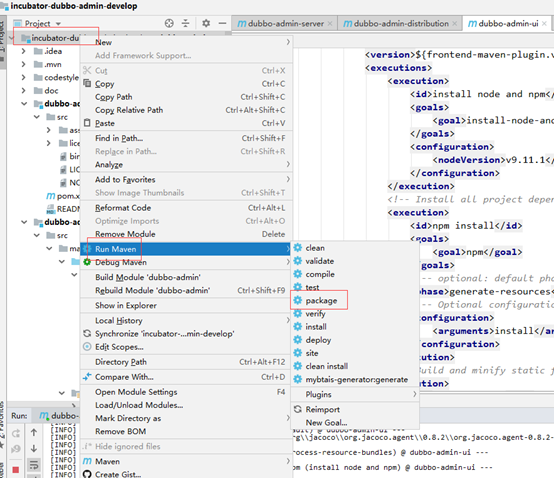Click the locate/scroll-from-source target icon
Image resolution: width=554 pixels, height=478 pixels.
(x=169, y=23)
